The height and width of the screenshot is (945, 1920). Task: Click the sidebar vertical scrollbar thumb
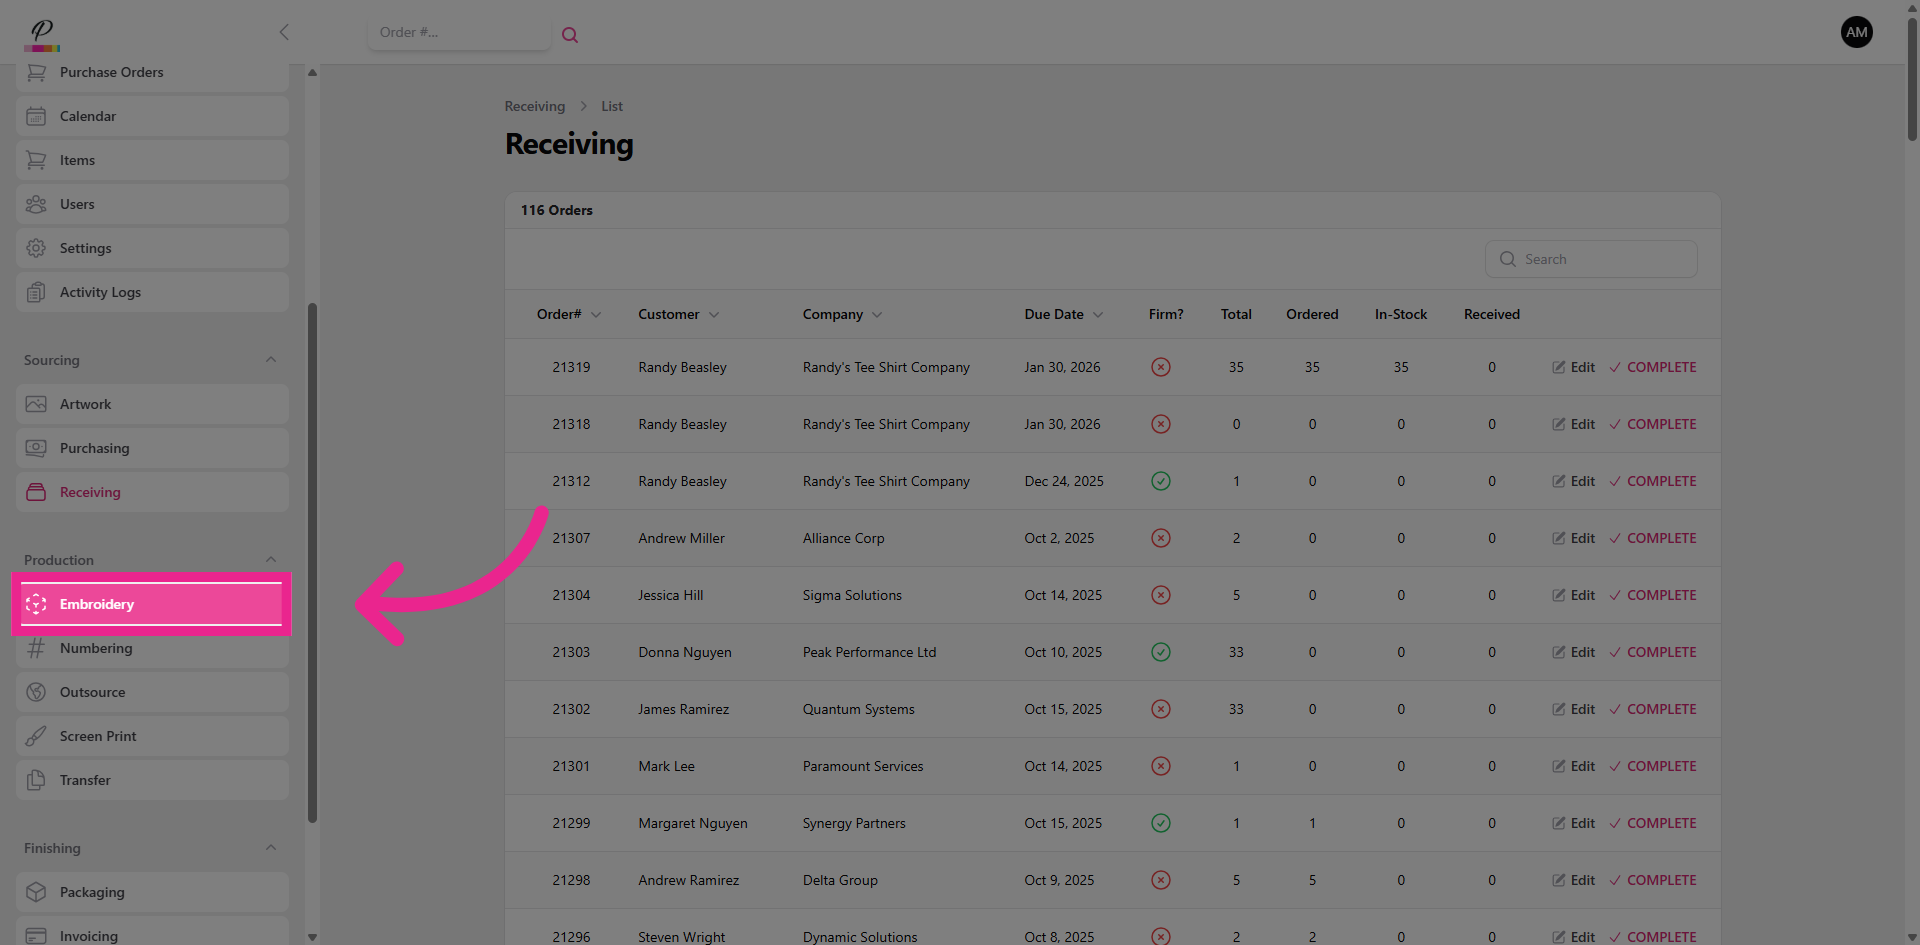click(x=312, y=560)
